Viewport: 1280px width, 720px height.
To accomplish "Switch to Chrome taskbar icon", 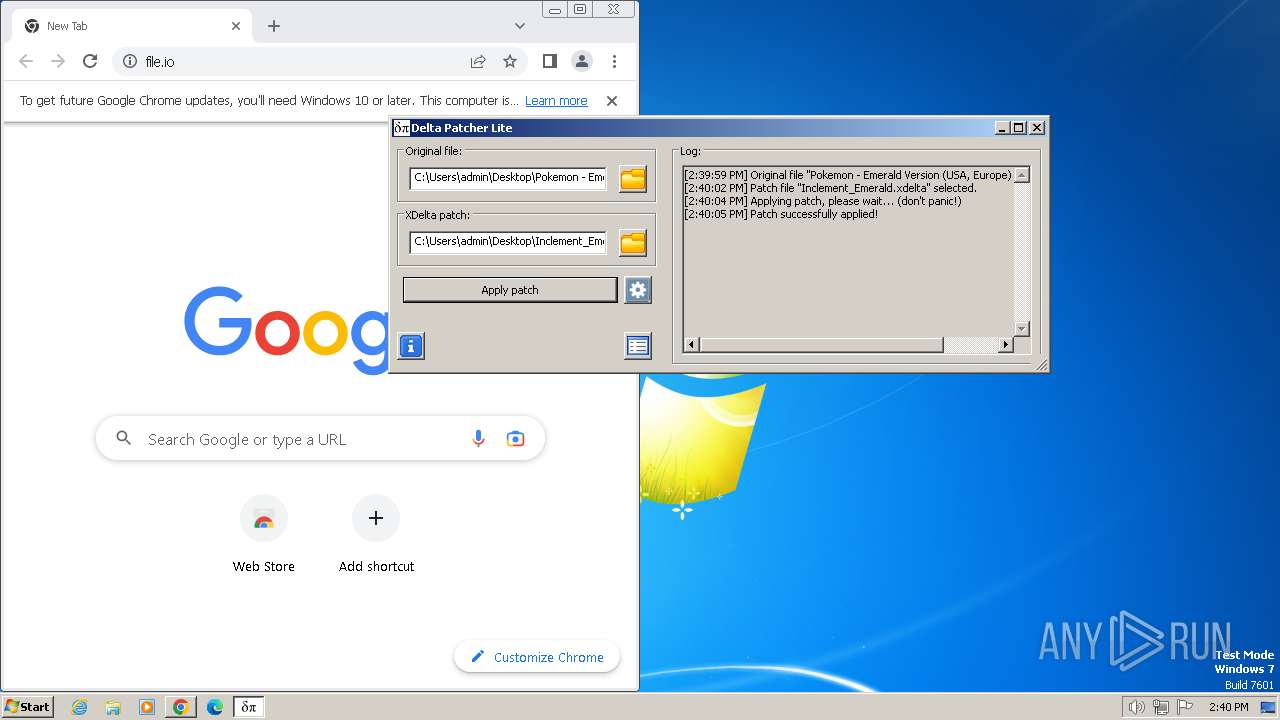I will [181, 707].
